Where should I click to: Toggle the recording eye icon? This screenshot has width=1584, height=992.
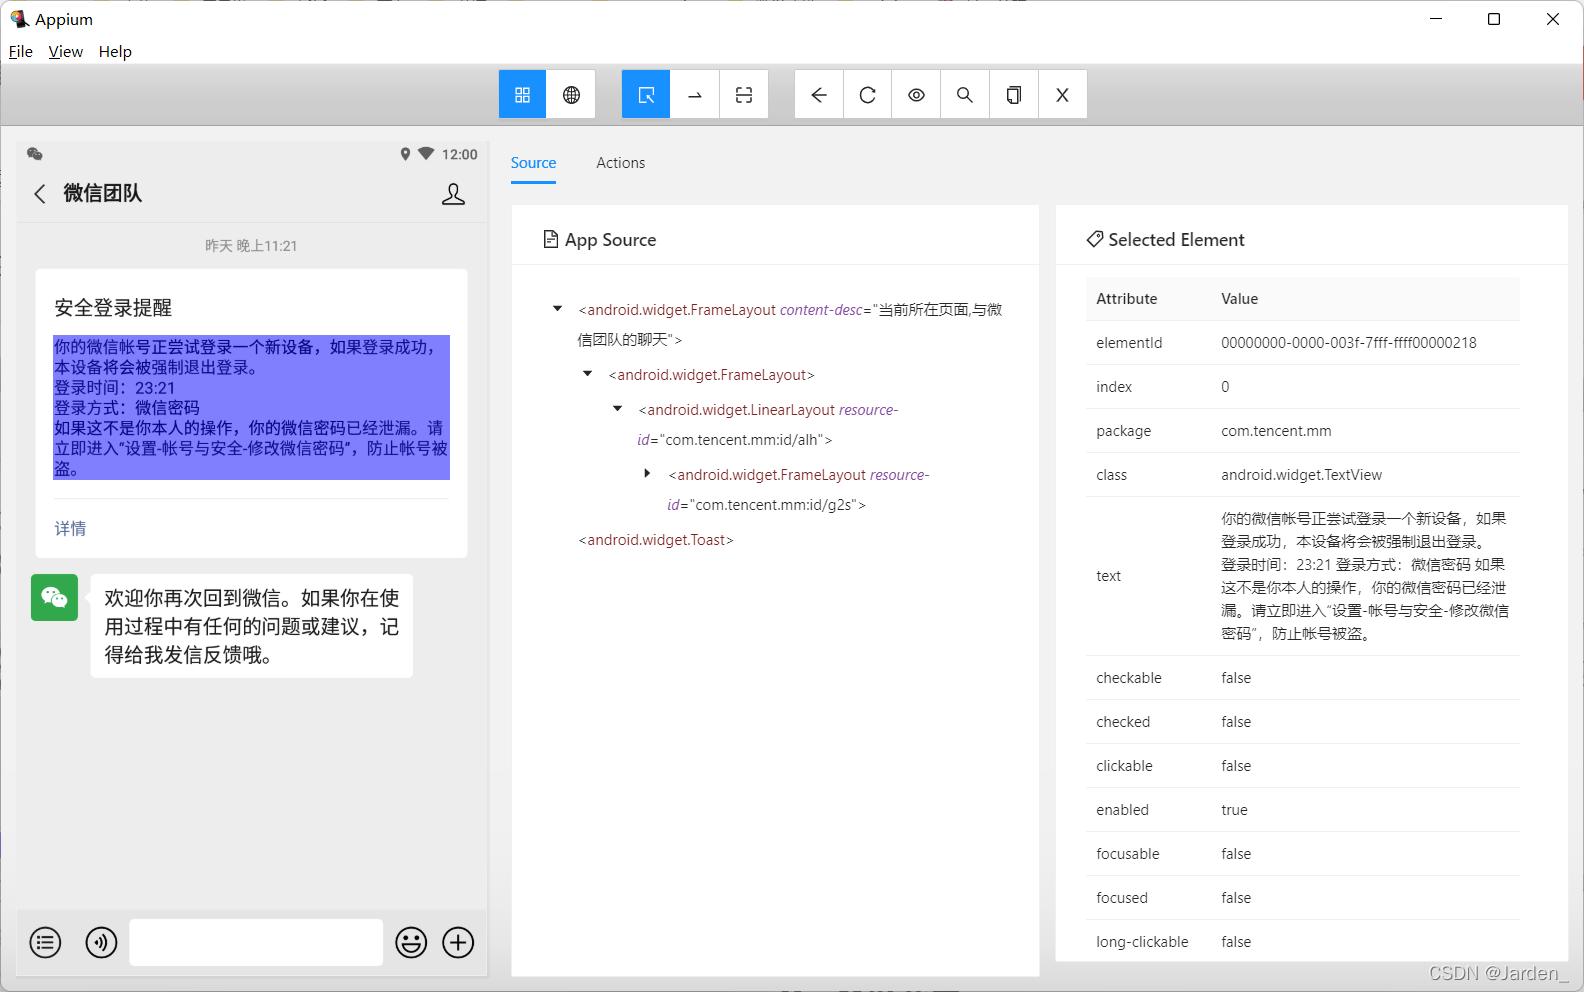click(916, 95)
